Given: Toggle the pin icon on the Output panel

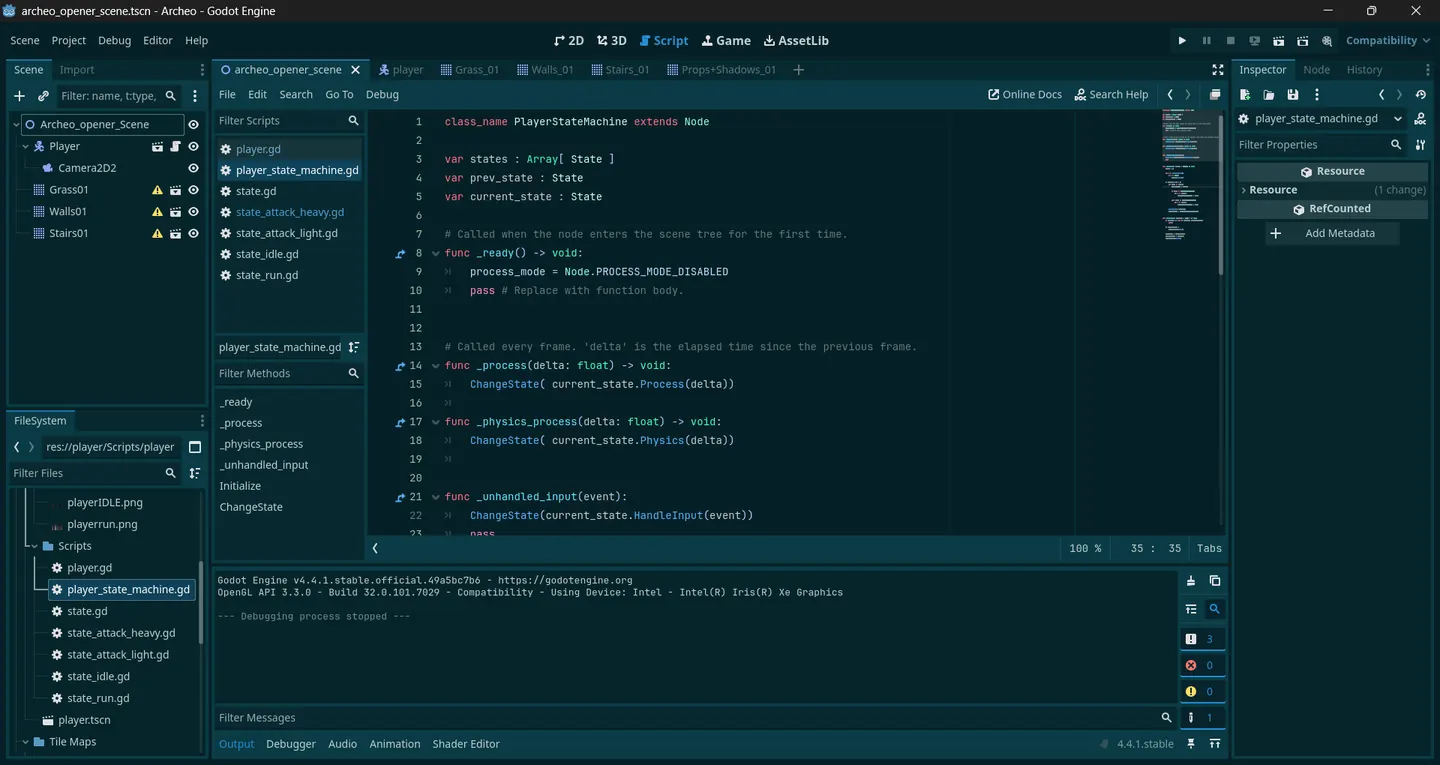Looking at the screenshot, I should tap(1189, 743).
